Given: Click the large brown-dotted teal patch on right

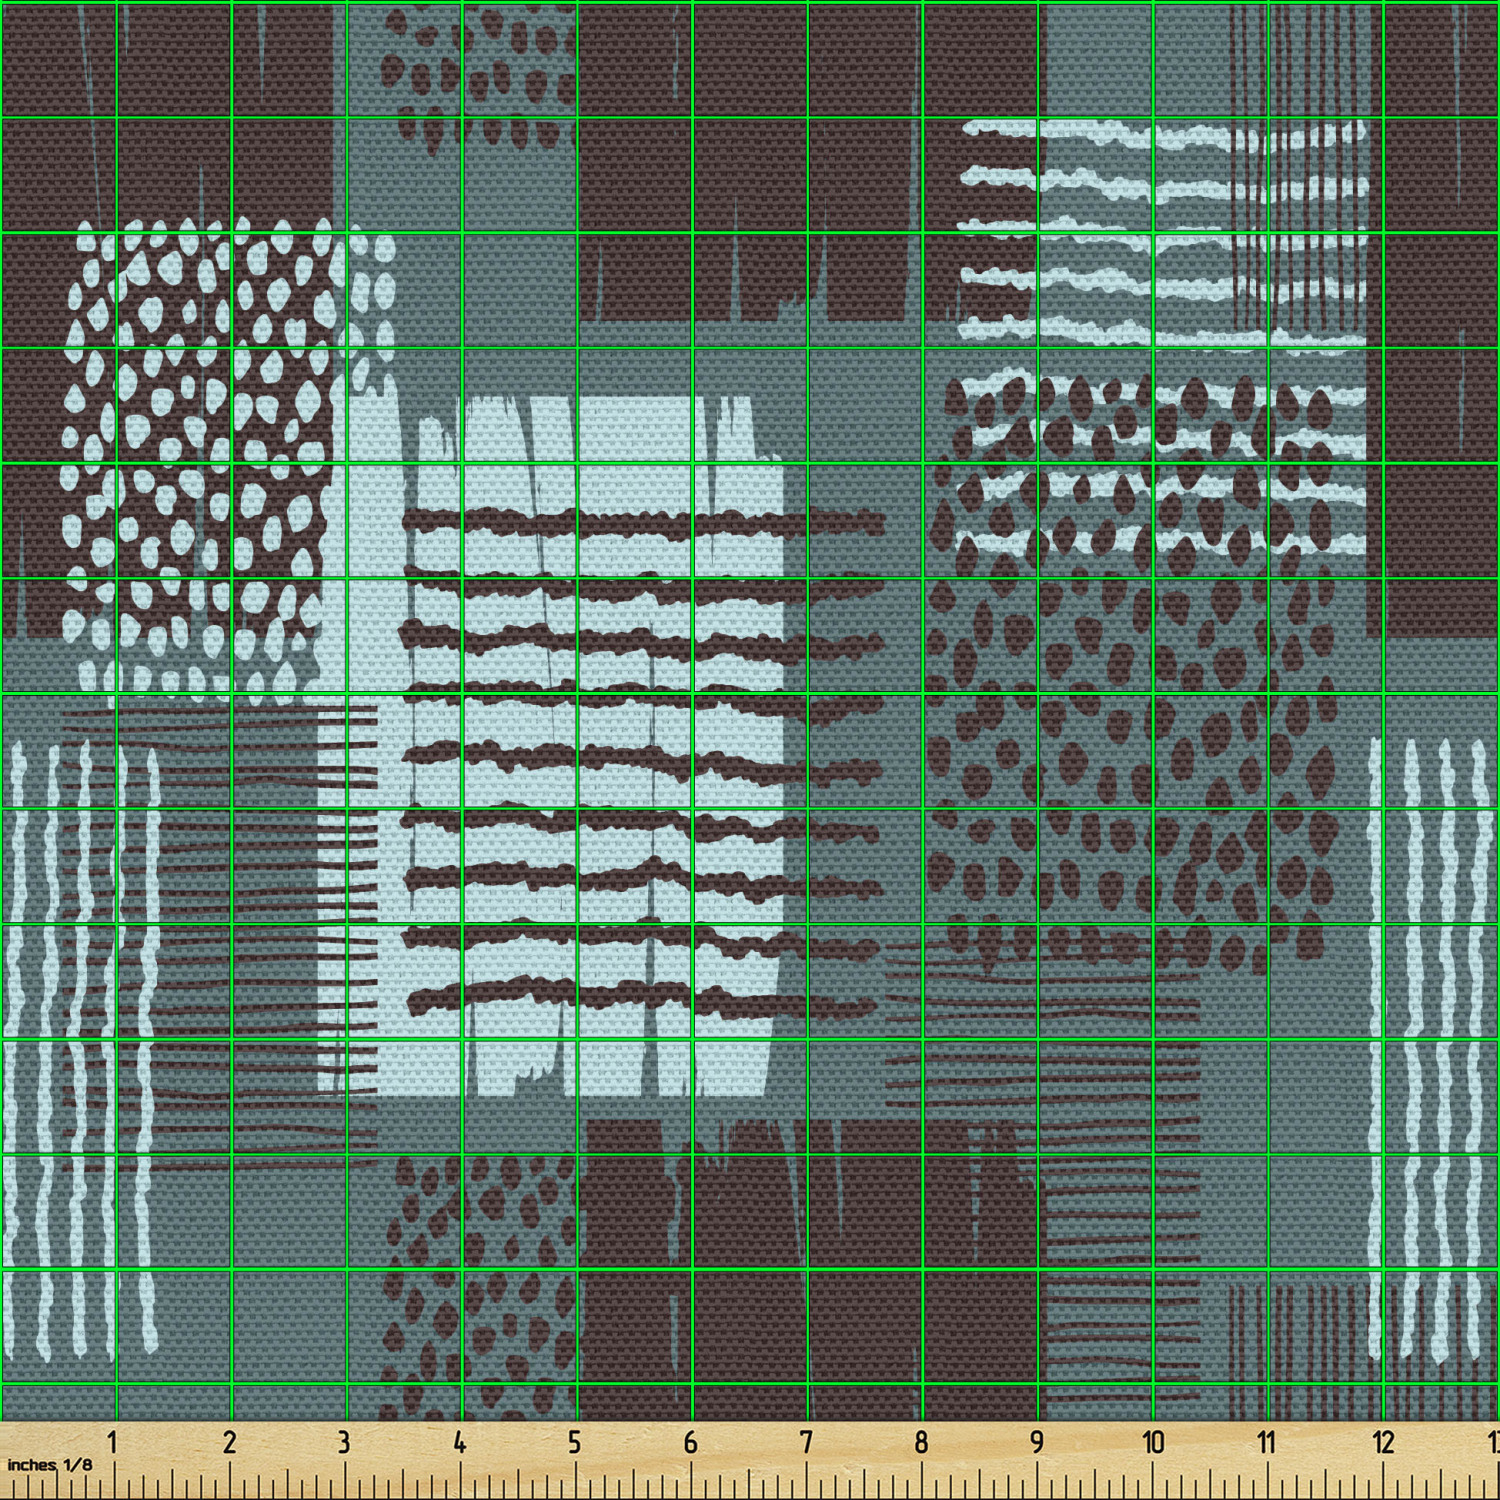Looking at the screenshot, I should pos(1130,720).
